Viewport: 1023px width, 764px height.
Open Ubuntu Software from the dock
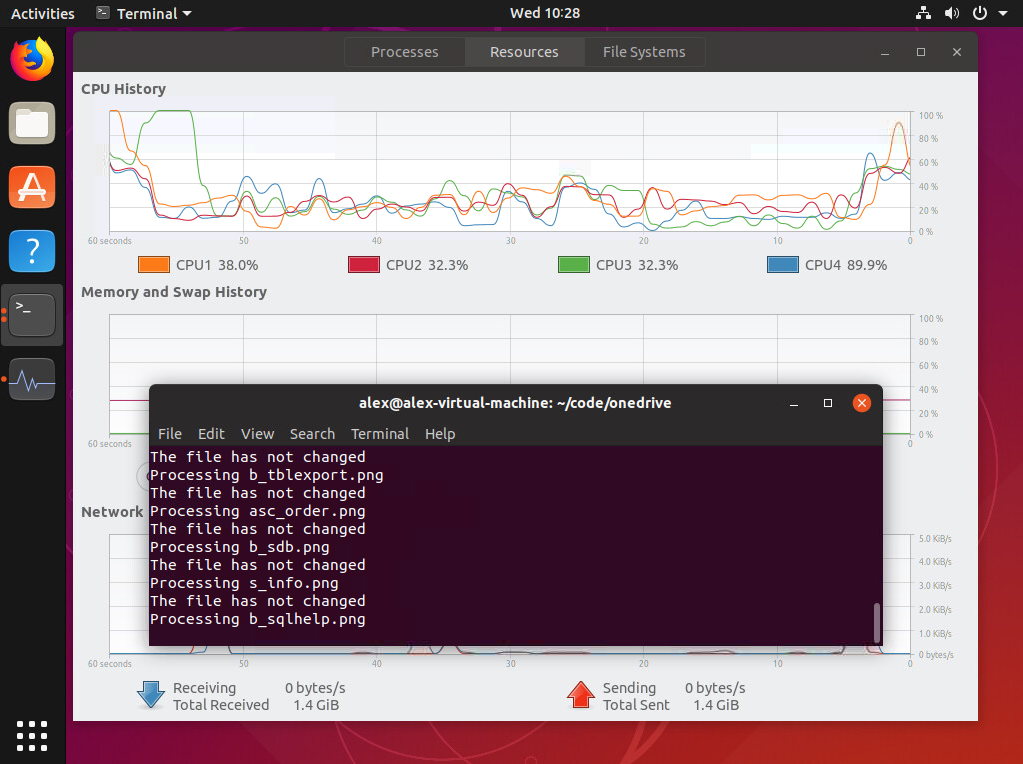point(31,187)
